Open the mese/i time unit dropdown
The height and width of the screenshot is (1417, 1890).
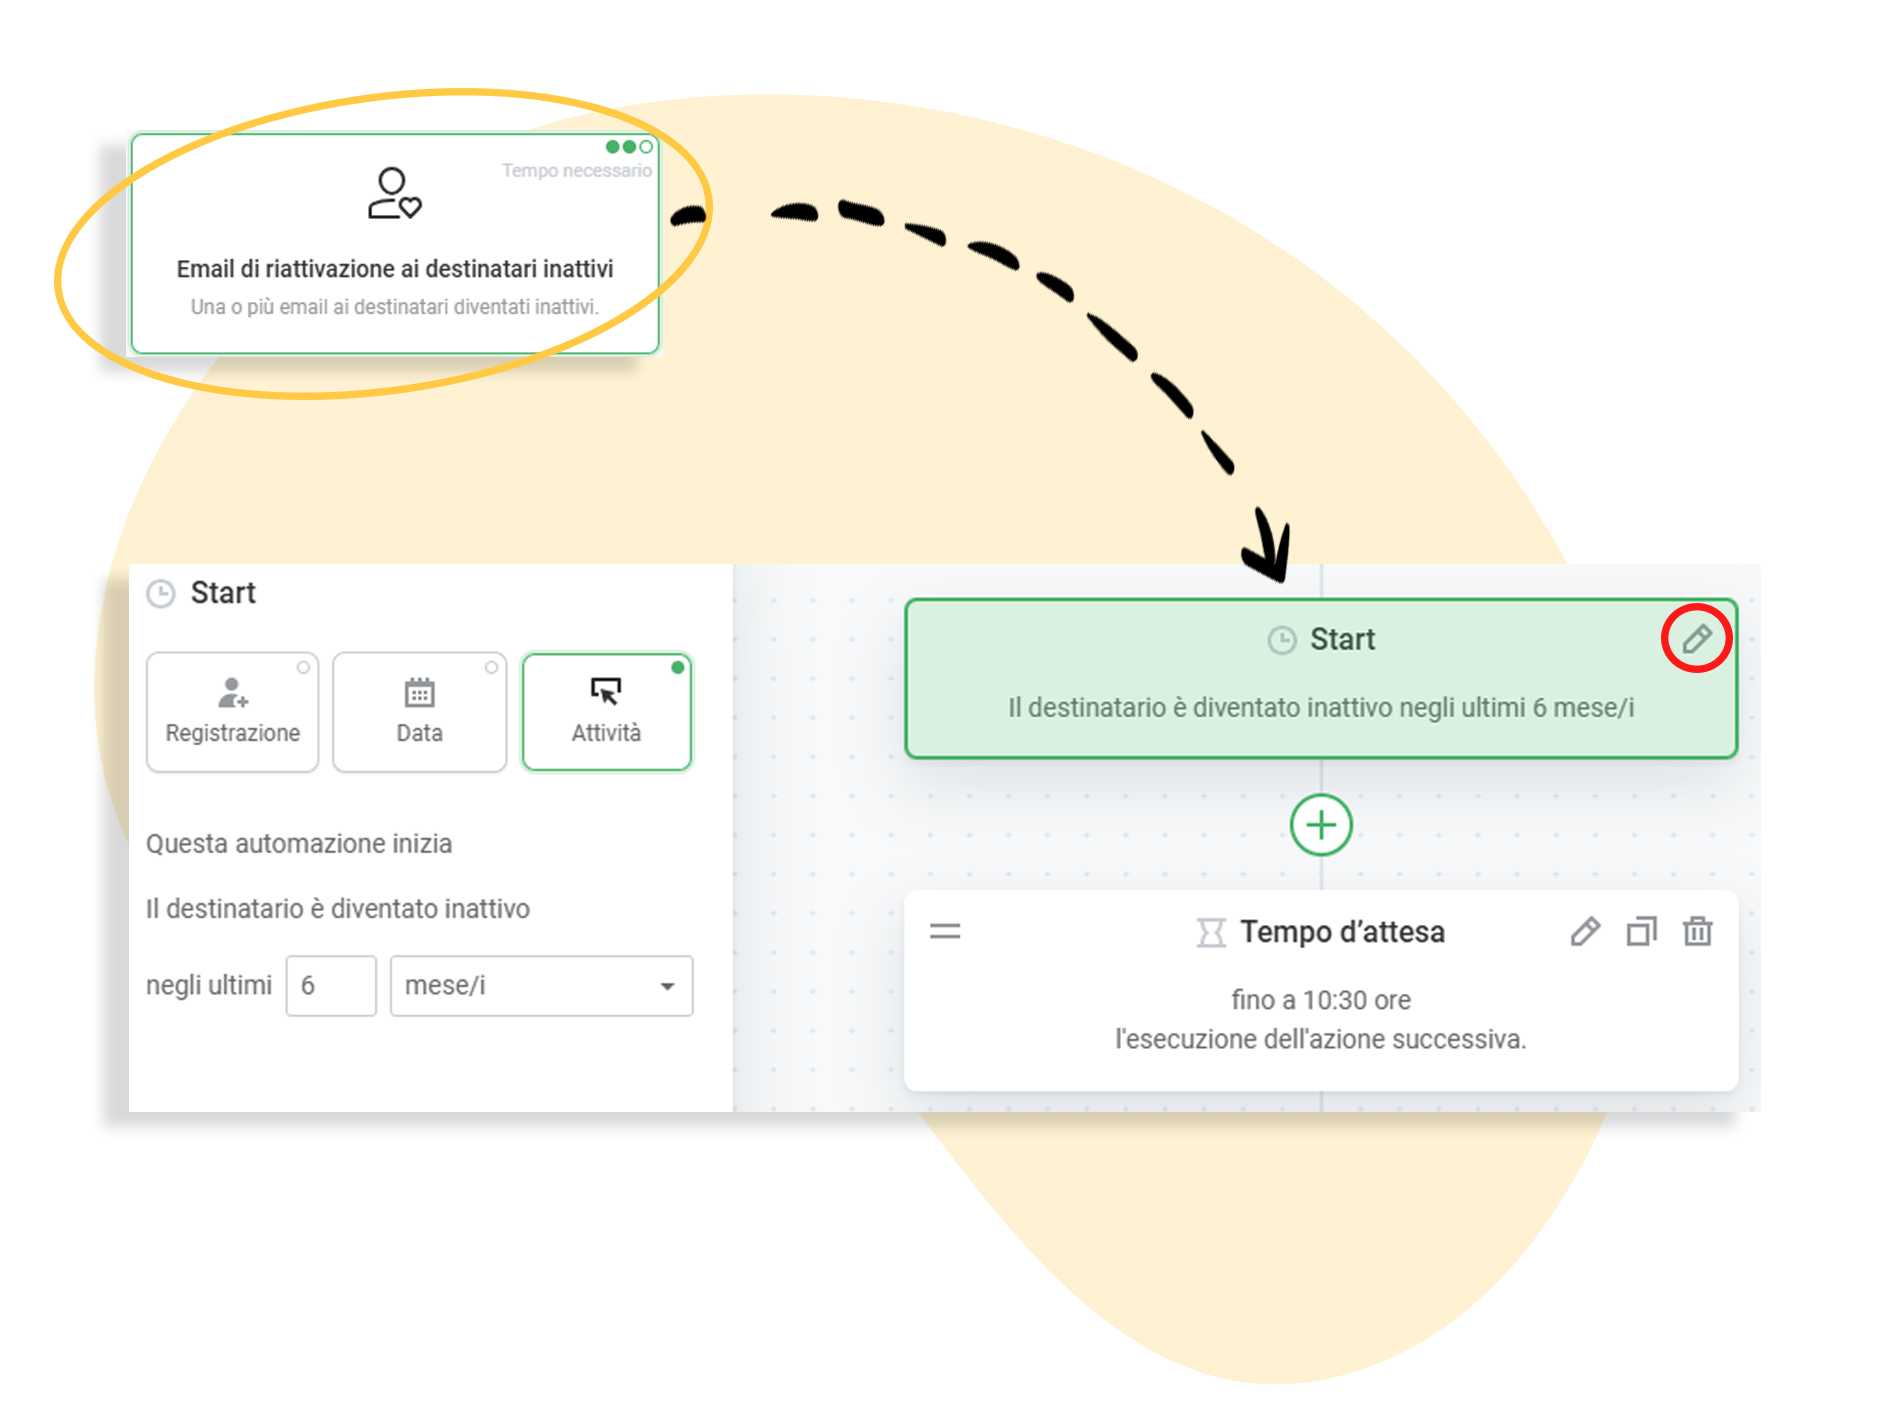pos(540,986)
